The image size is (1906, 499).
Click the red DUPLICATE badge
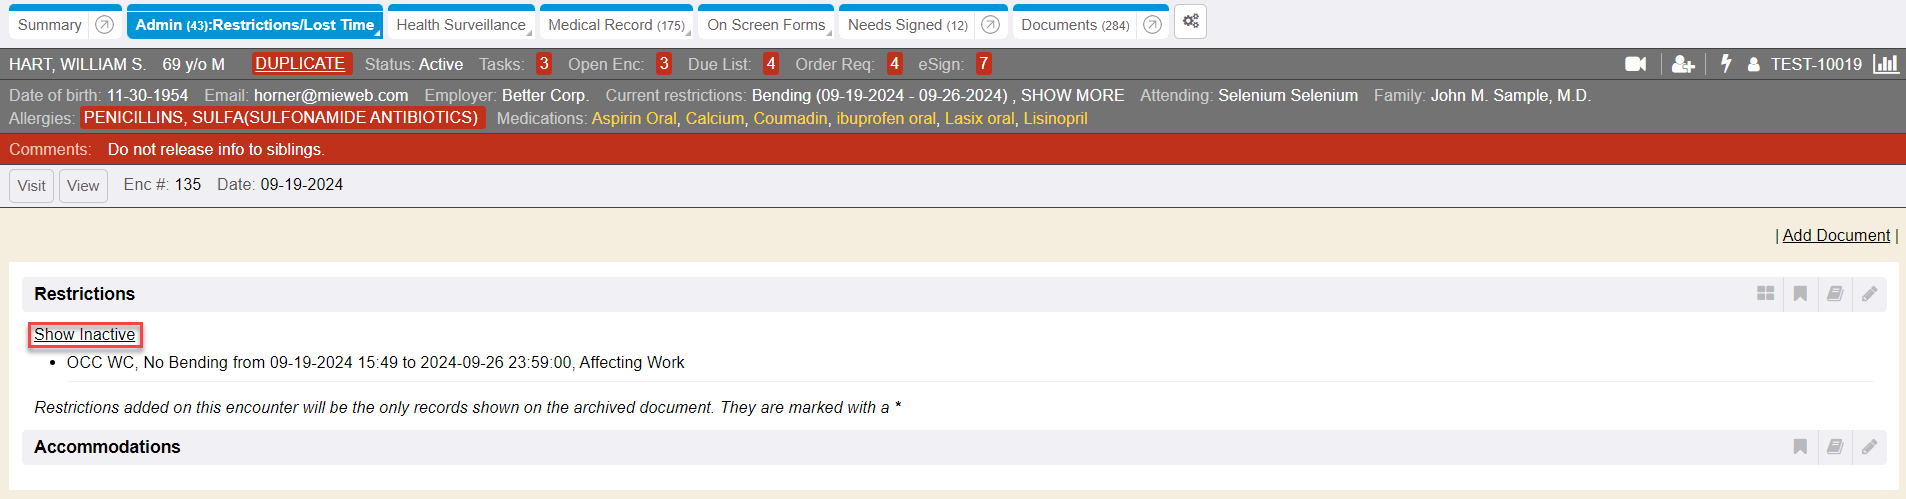300,64
